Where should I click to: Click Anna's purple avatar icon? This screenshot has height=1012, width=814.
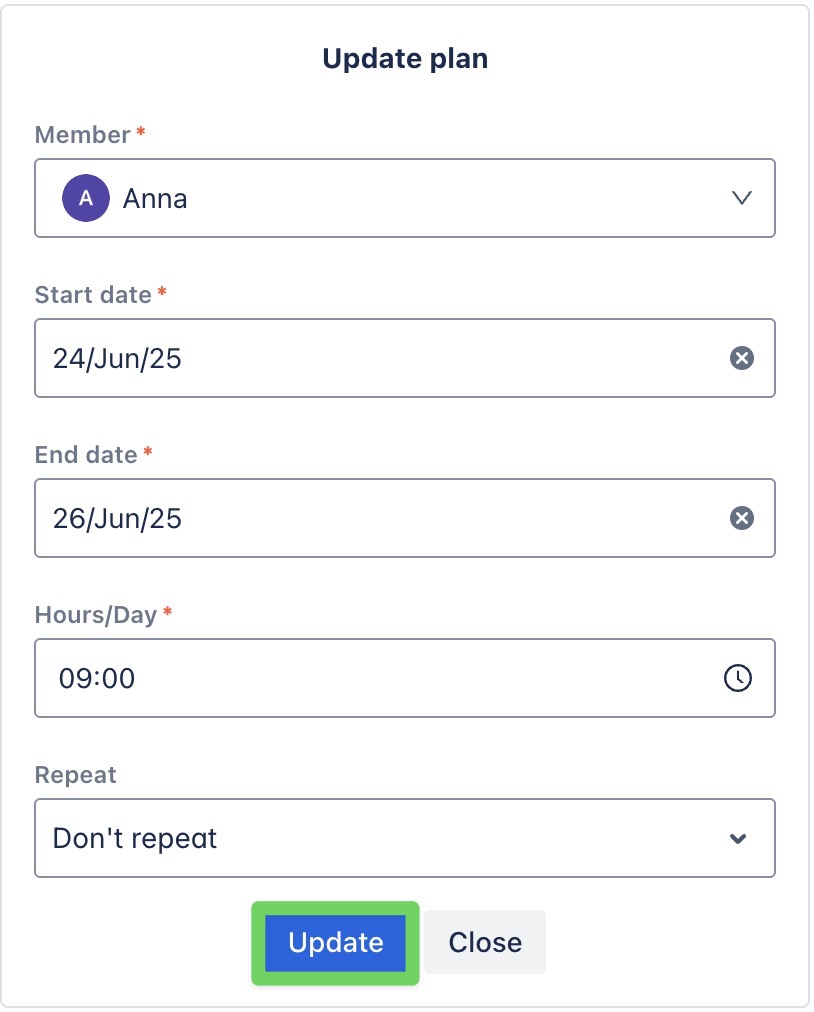(86, 198)
